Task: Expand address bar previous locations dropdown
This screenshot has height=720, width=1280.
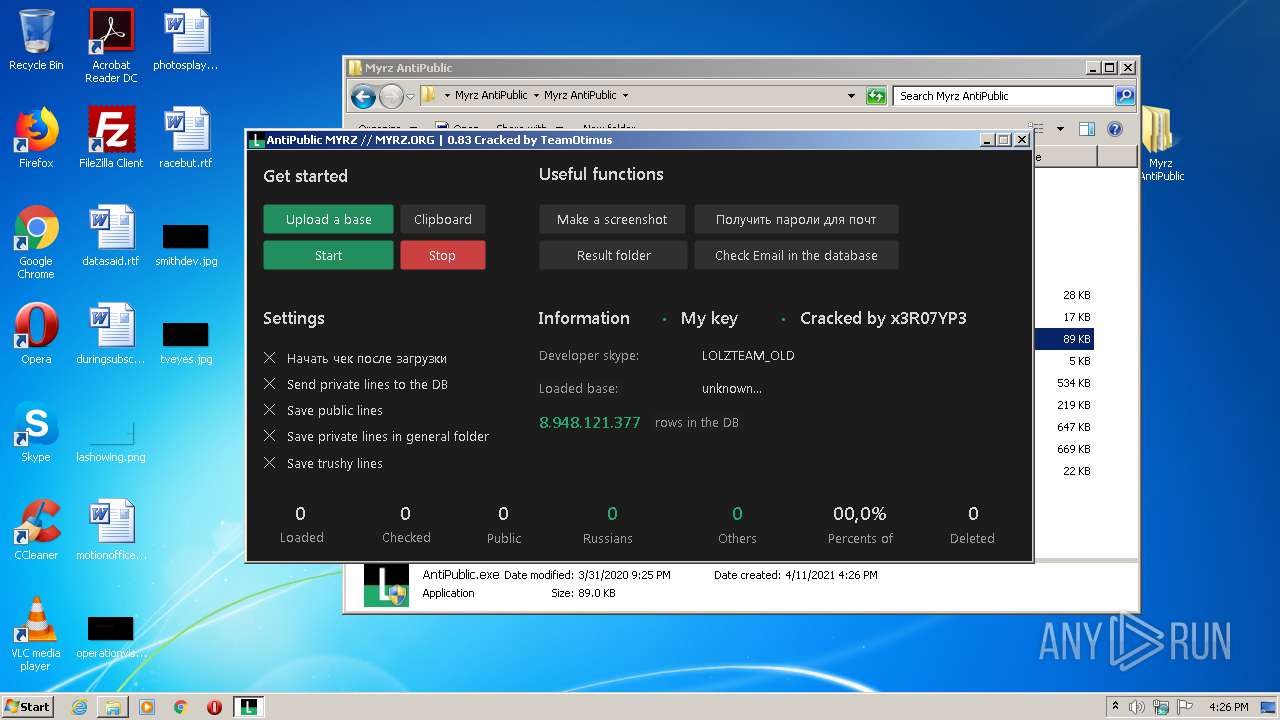Action: [851, 96]
